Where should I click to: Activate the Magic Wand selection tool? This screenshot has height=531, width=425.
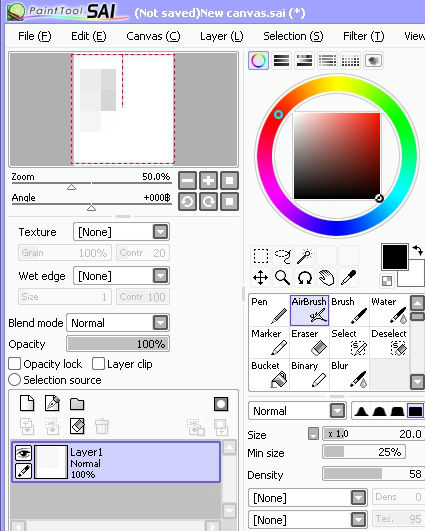304,256
